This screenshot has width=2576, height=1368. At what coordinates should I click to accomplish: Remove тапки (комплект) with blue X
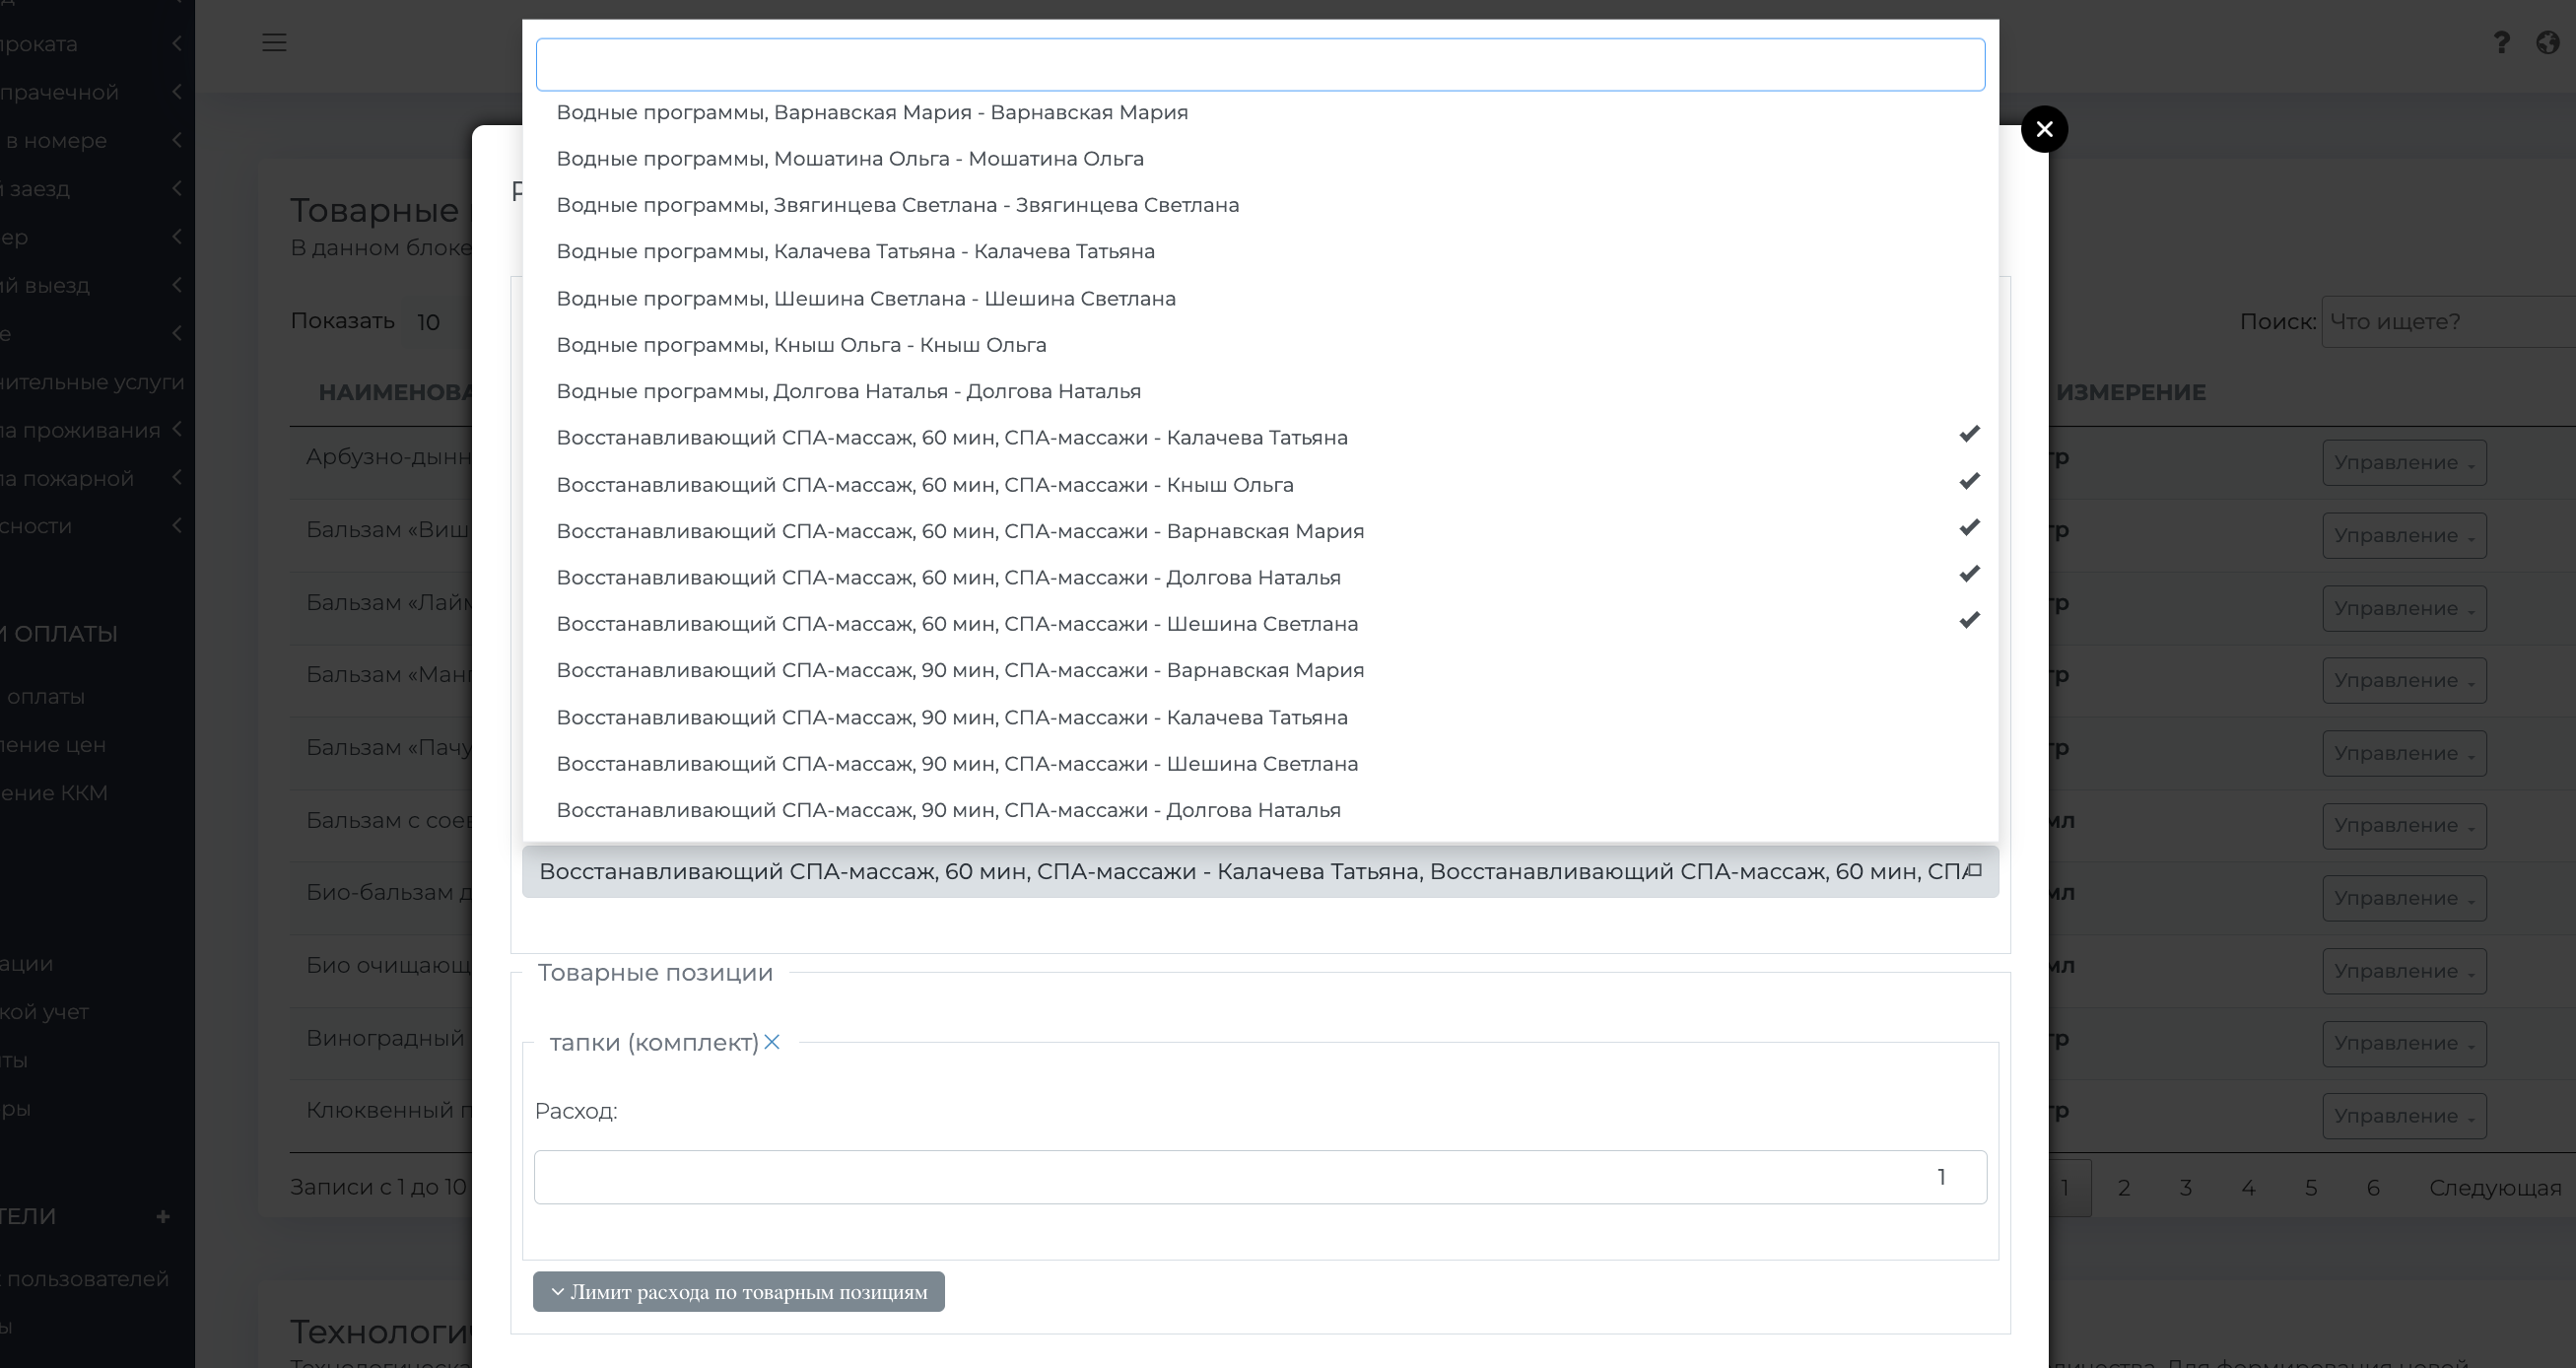pos(772,1042)
